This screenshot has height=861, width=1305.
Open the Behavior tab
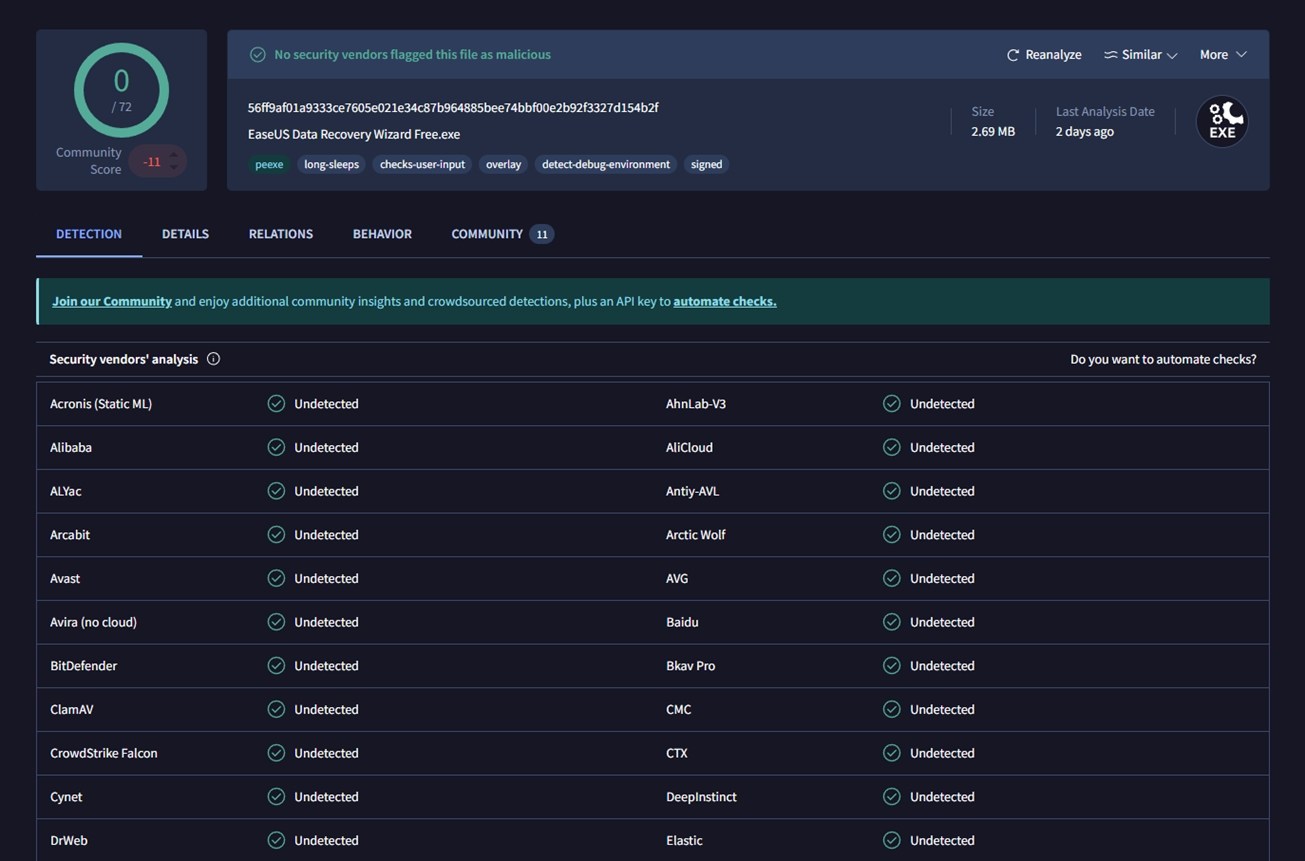tap(381, 233)
